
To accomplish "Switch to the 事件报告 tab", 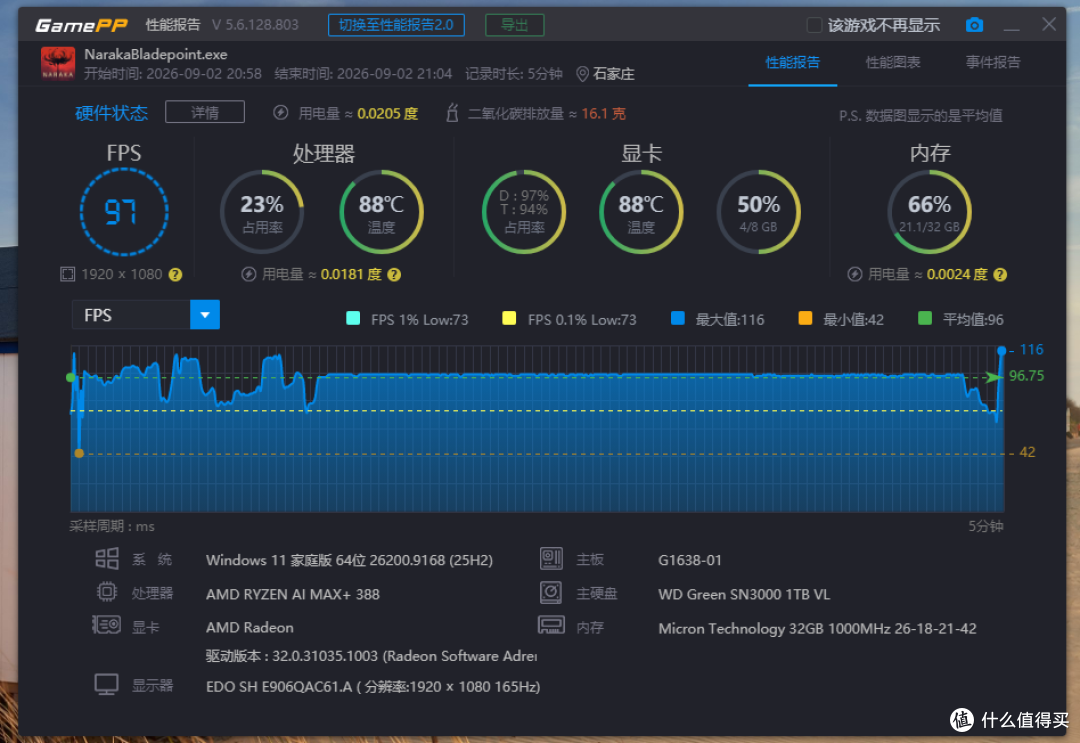I will (993, 63).
